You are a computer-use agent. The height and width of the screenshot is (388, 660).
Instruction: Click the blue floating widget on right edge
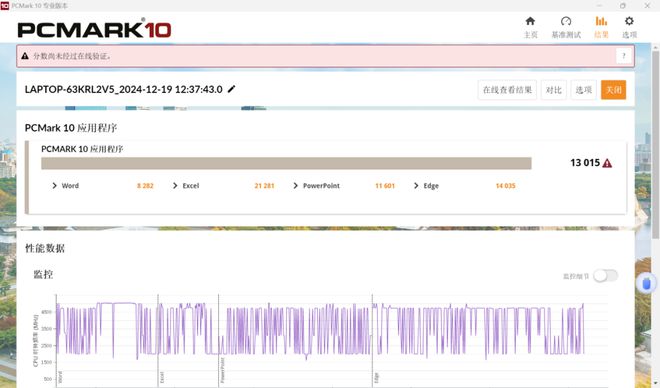pos(647,284)
